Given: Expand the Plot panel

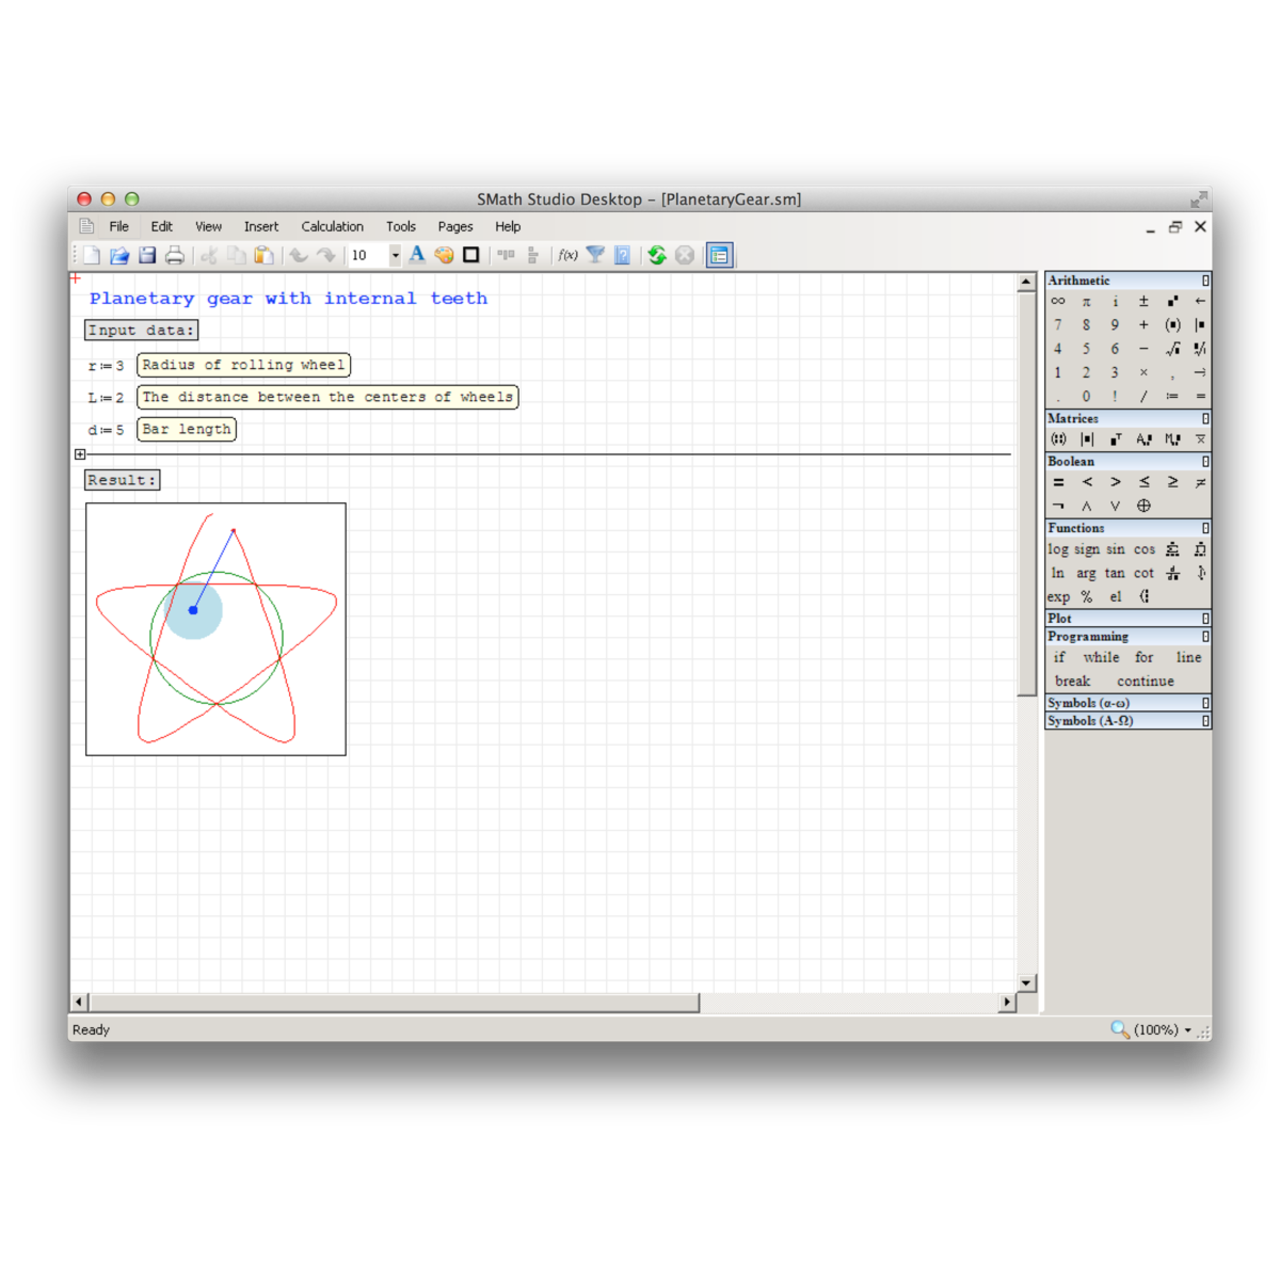Looking at the screenshot, I should point(1205,619).
